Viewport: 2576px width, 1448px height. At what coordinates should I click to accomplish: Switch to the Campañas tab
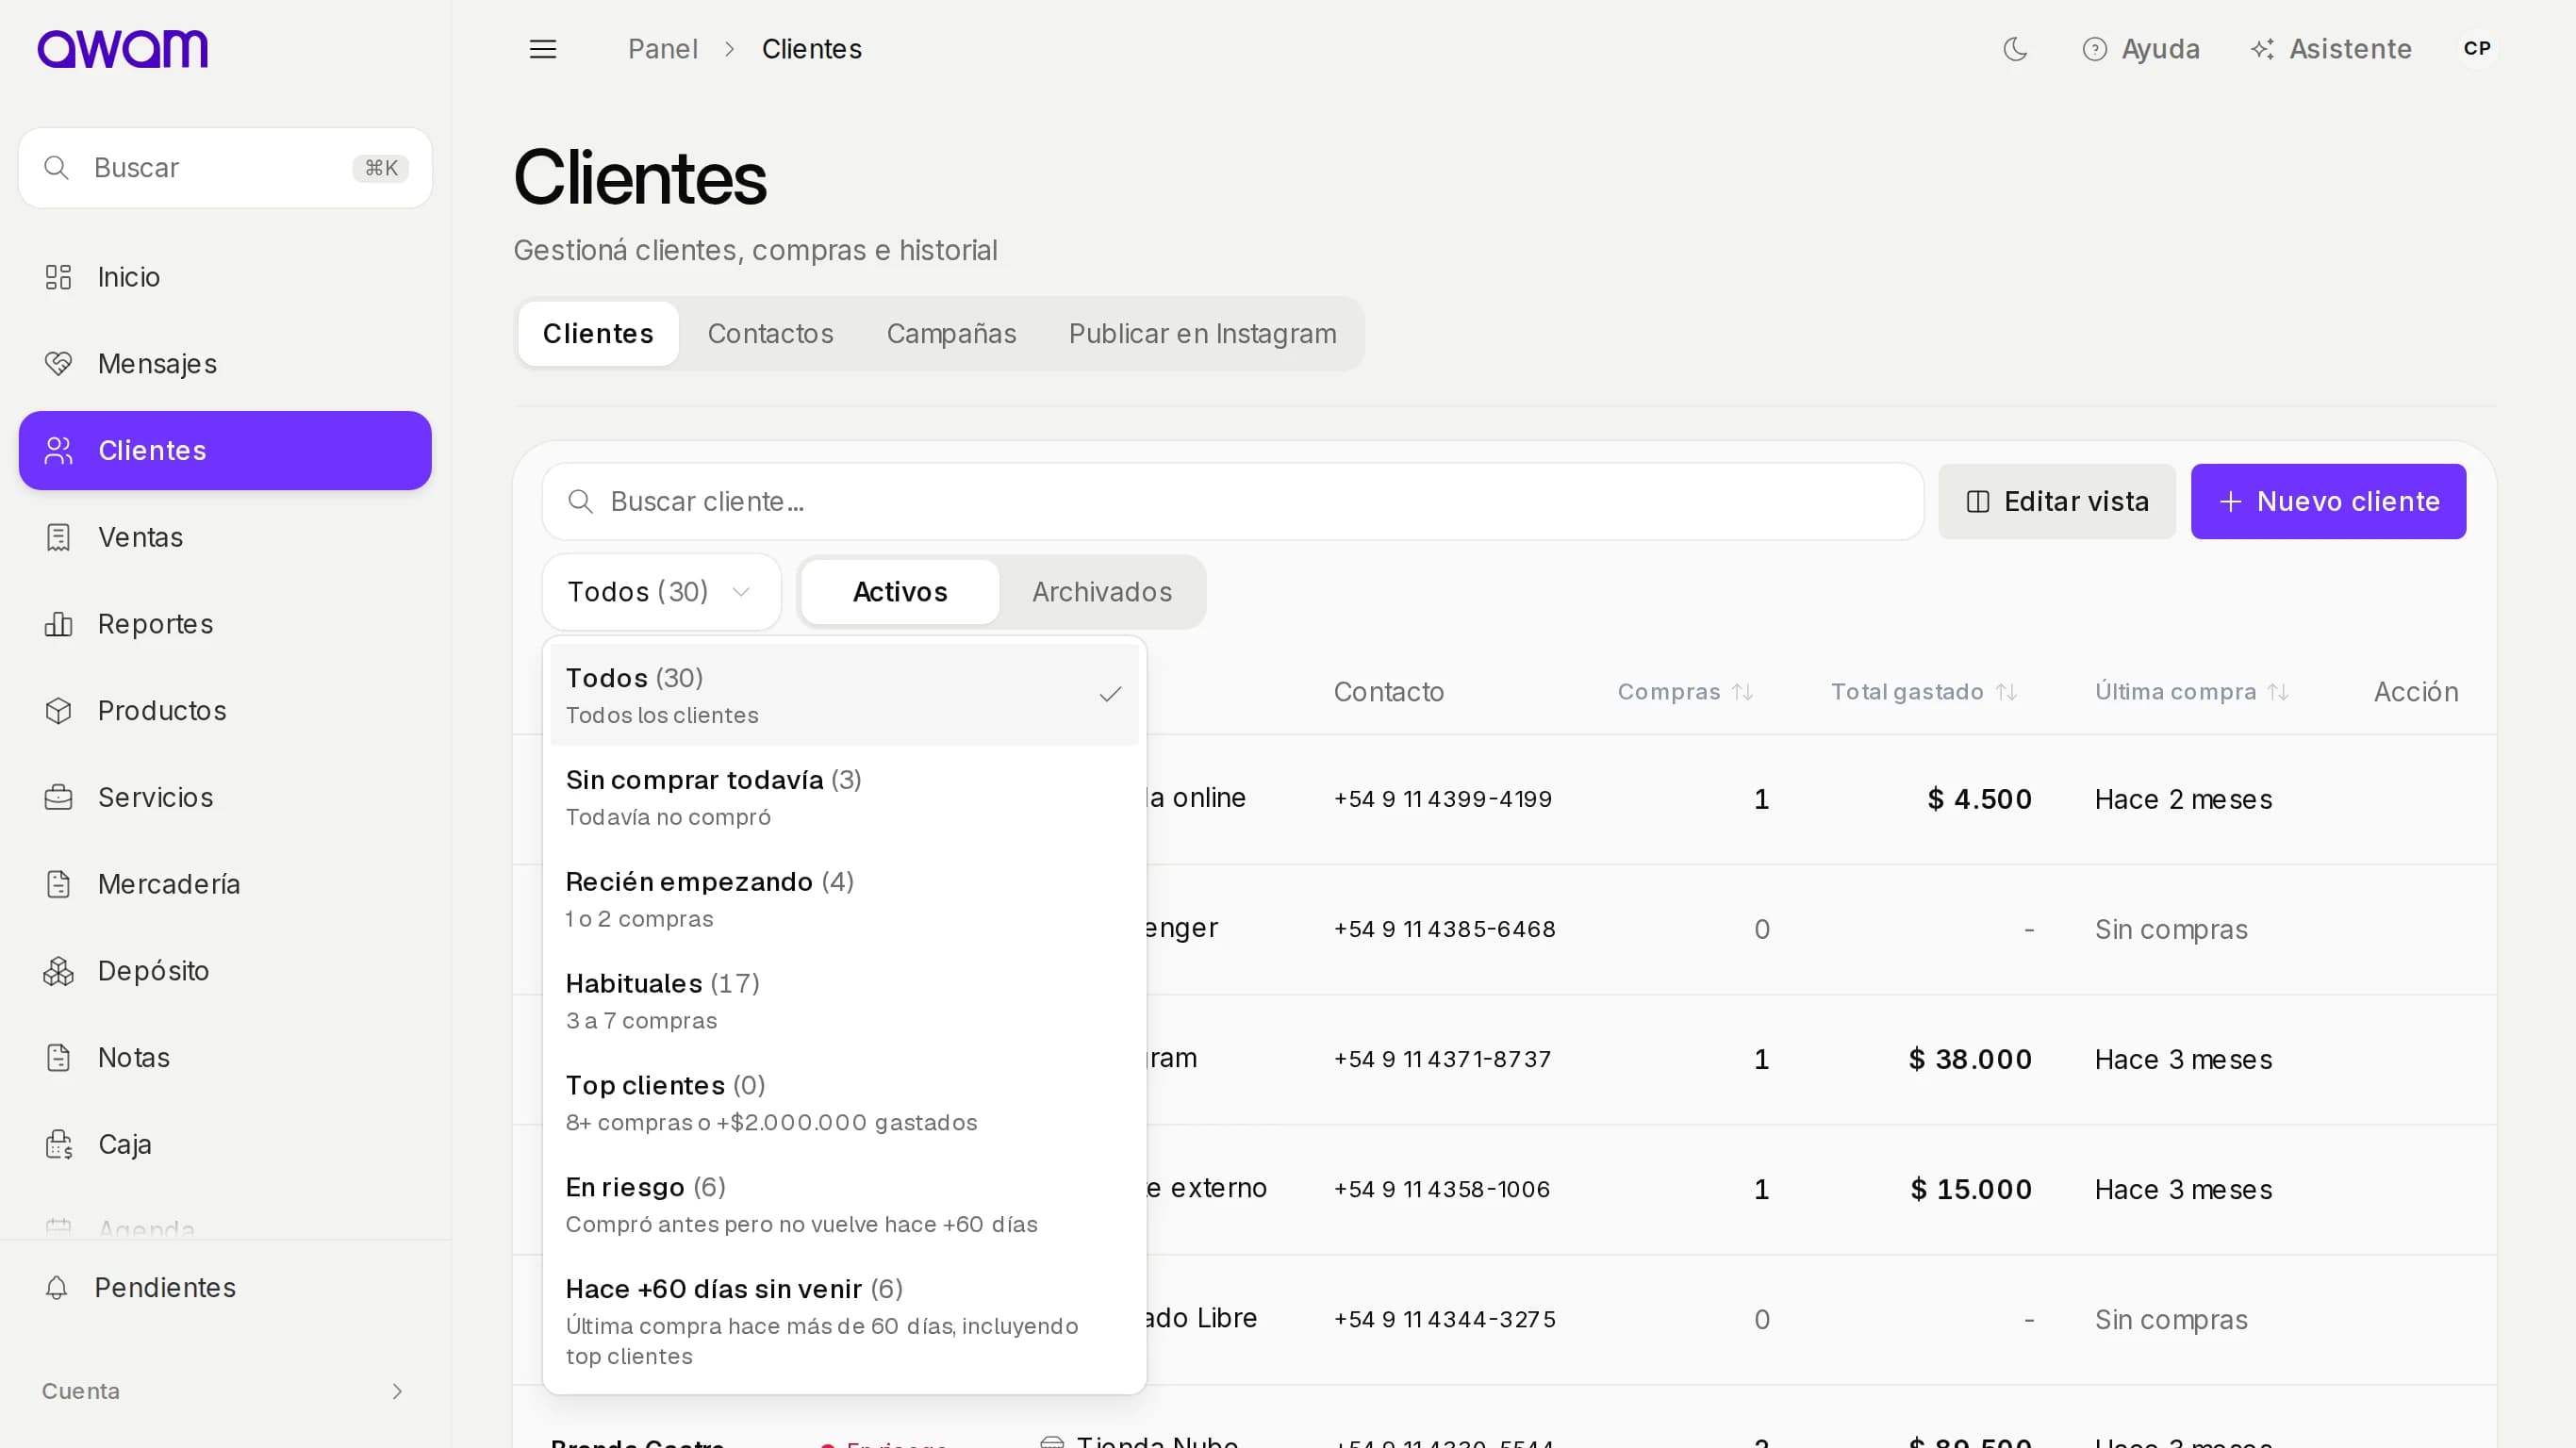pos(951,333)
